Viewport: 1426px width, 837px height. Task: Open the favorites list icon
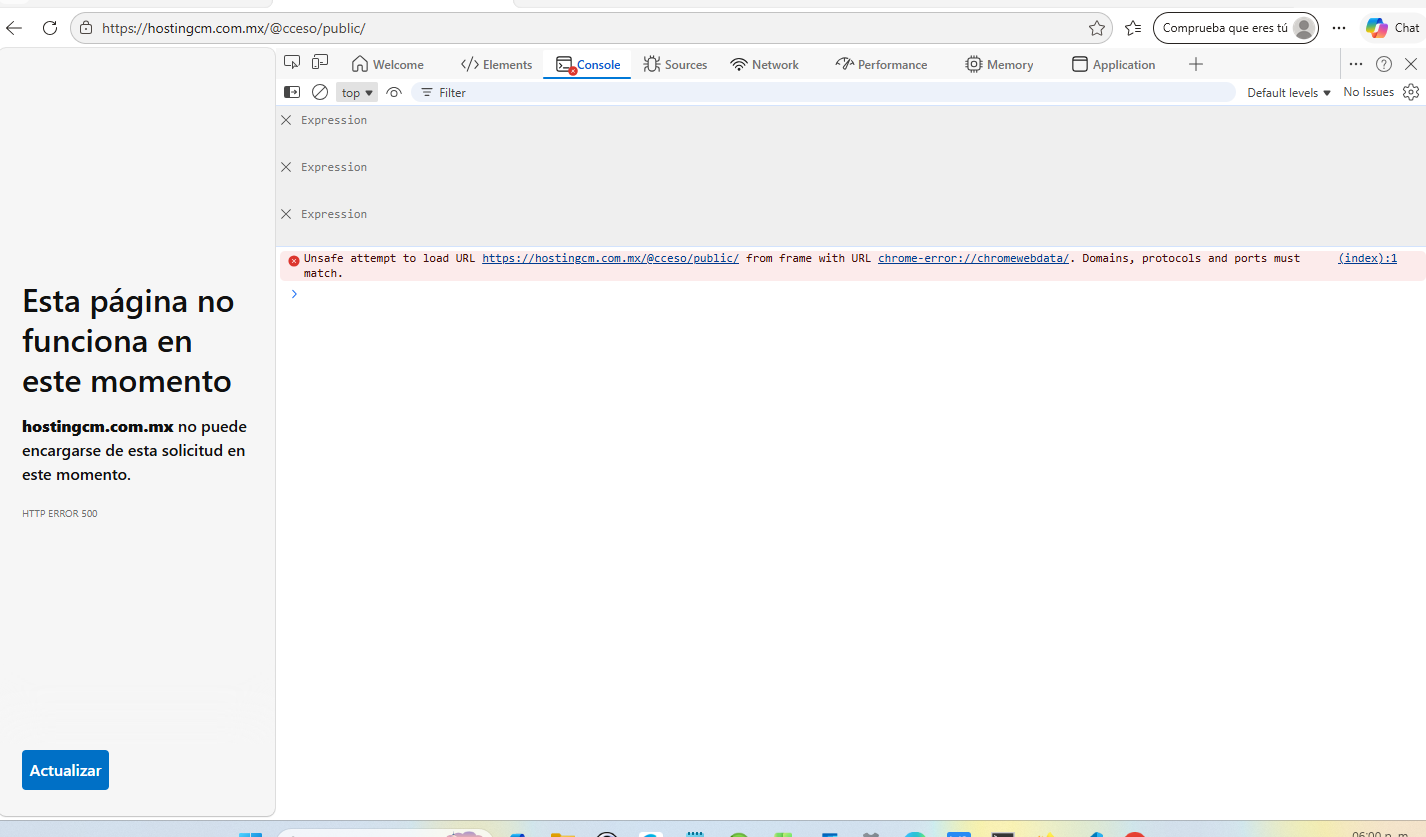click(x=1133, y=28)
